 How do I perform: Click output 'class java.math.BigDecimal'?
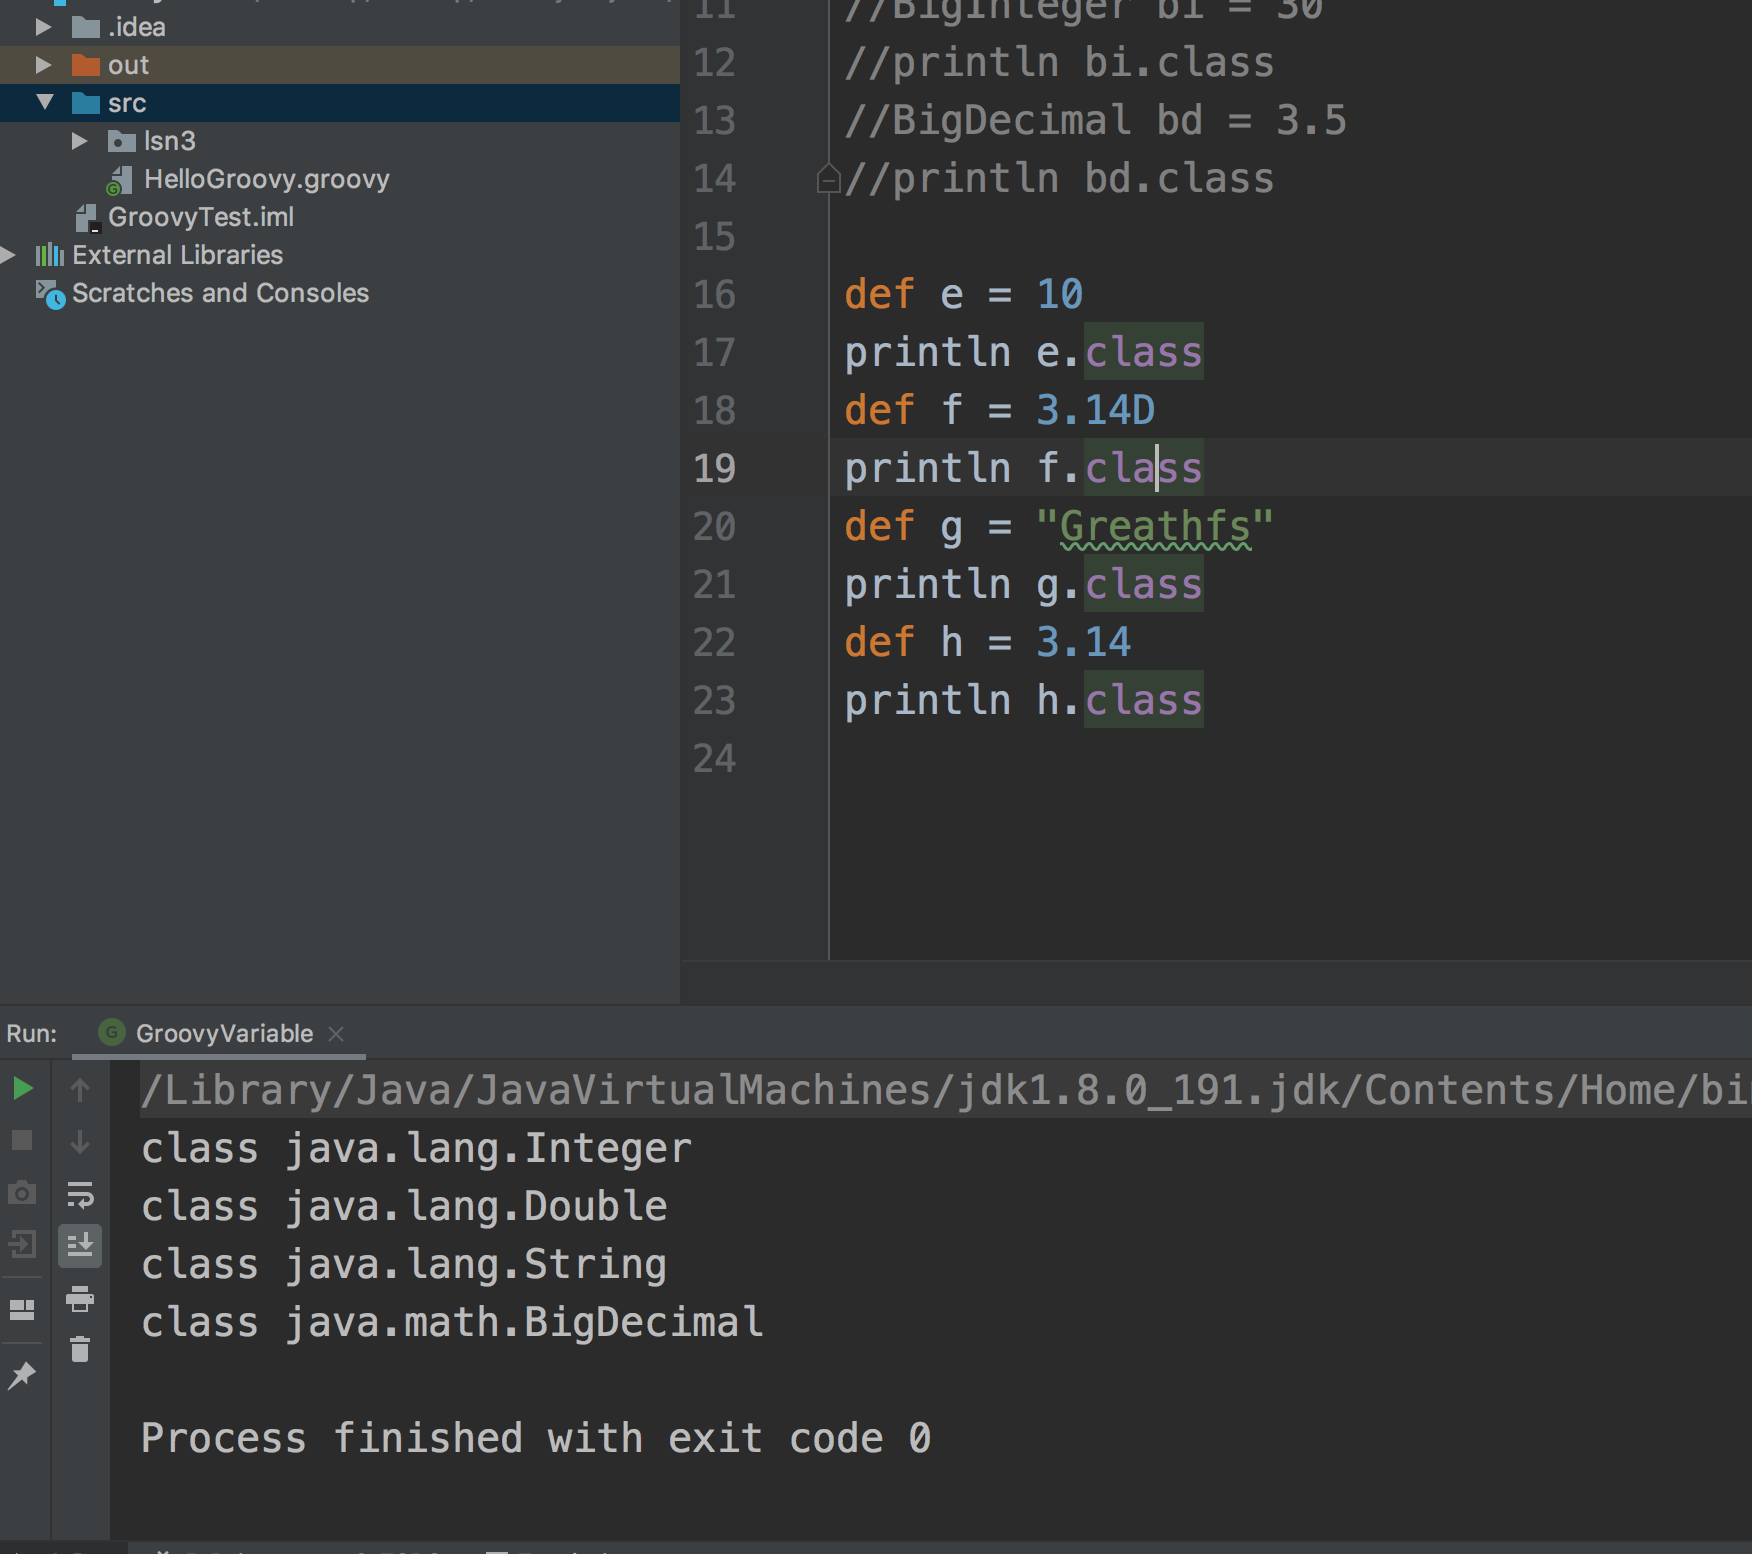(x=452, y=1322)
